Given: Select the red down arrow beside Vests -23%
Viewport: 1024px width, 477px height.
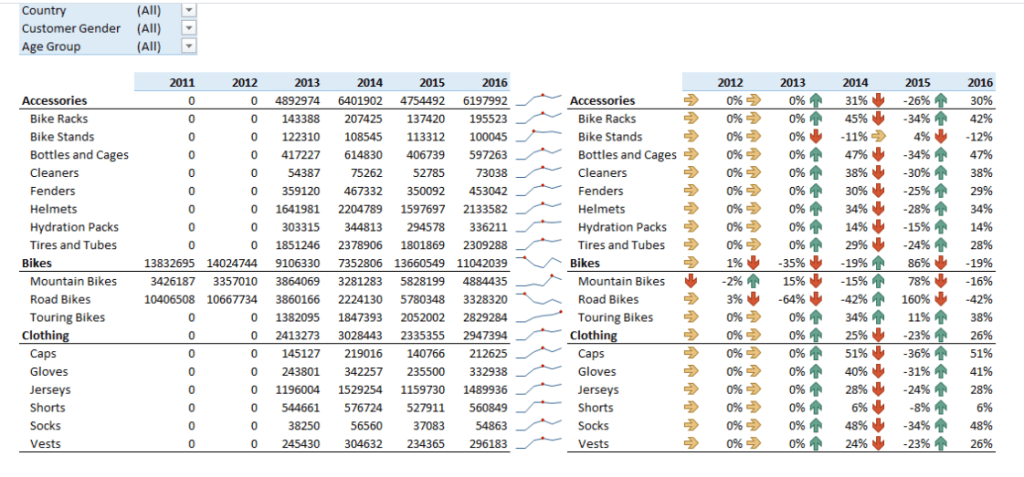Looking at the screenshot, I should 878,443.
